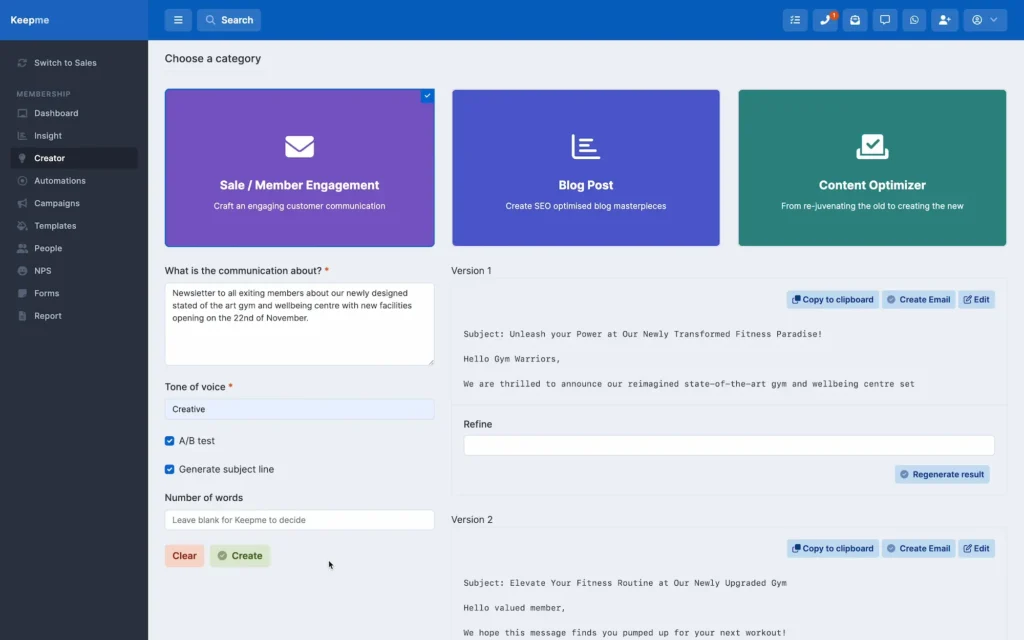
Task: Click the envelope icon on engagement card
Action: click(x=299, y=146)
